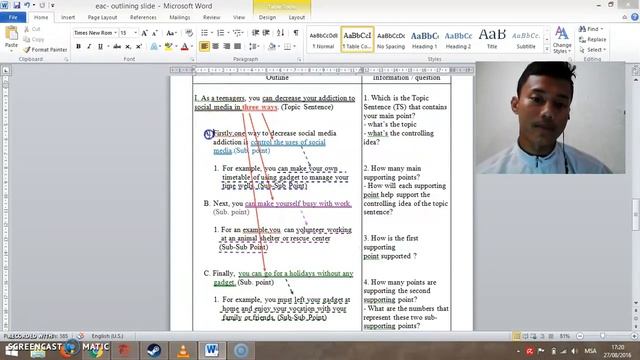Click the Word Help question mark icon

(x=635, y=17)
